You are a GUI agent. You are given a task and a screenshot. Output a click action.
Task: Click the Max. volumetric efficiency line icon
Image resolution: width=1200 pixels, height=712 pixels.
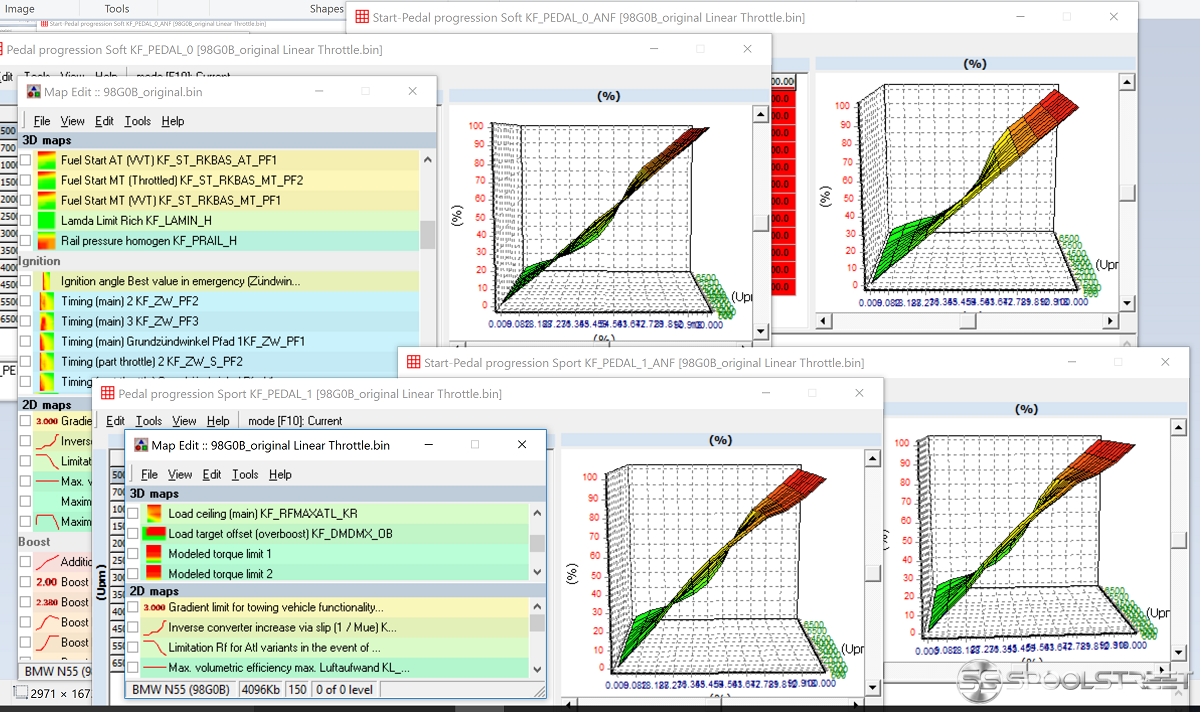[154, 667]
